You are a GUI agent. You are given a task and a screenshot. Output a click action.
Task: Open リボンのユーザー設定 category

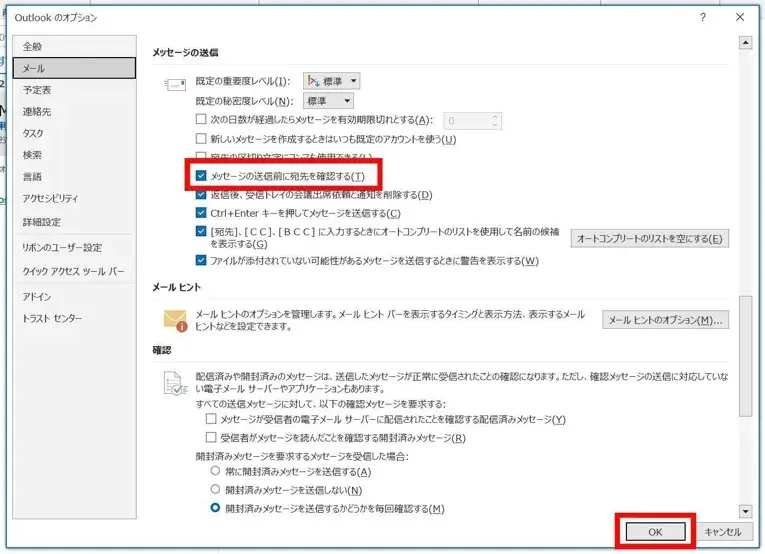74,248
